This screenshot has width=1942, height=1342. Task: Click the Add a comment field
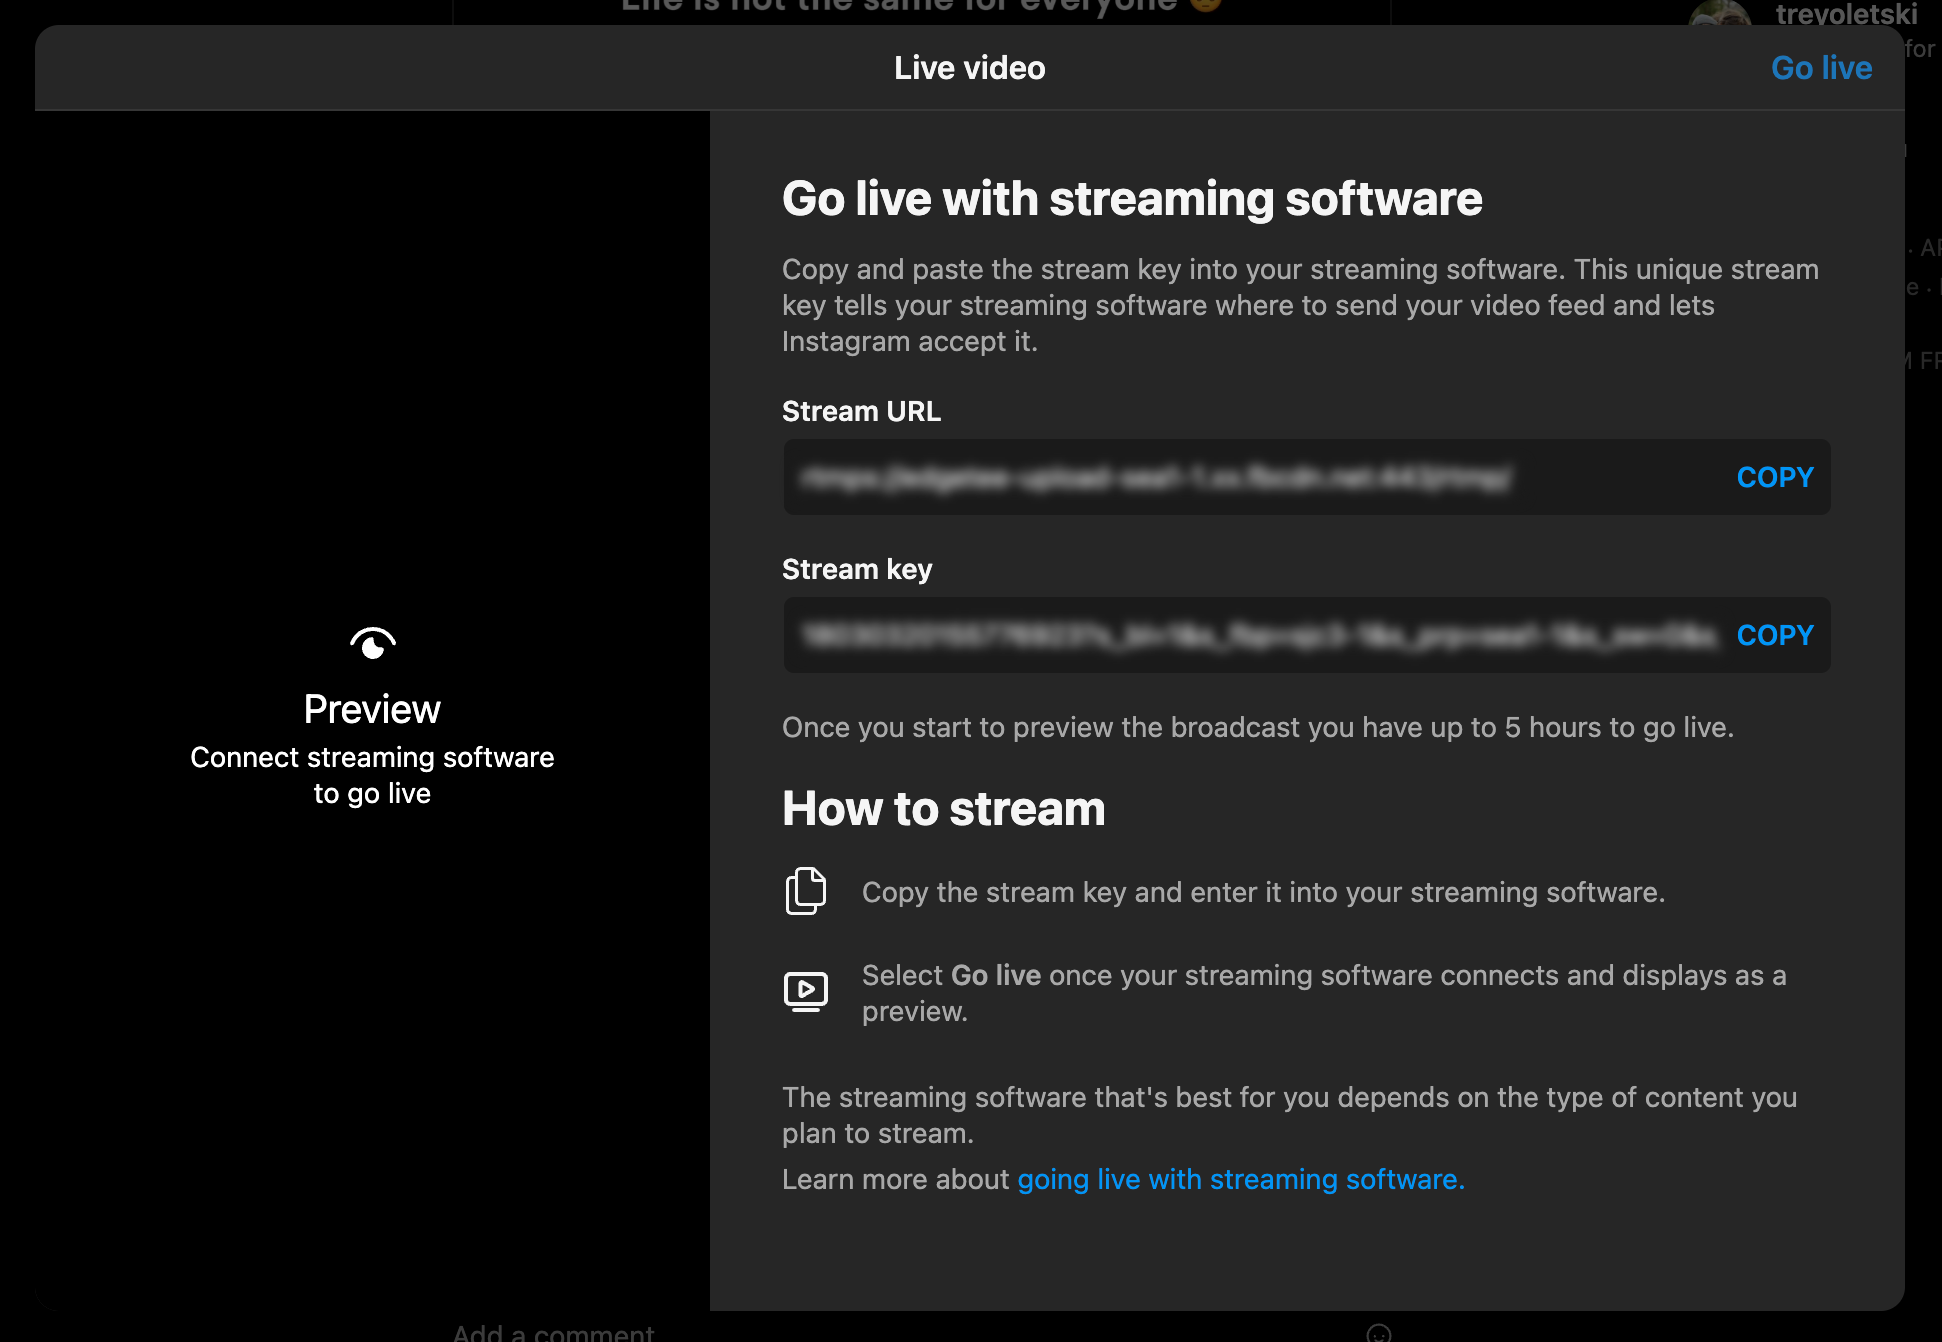point(553,1333)
